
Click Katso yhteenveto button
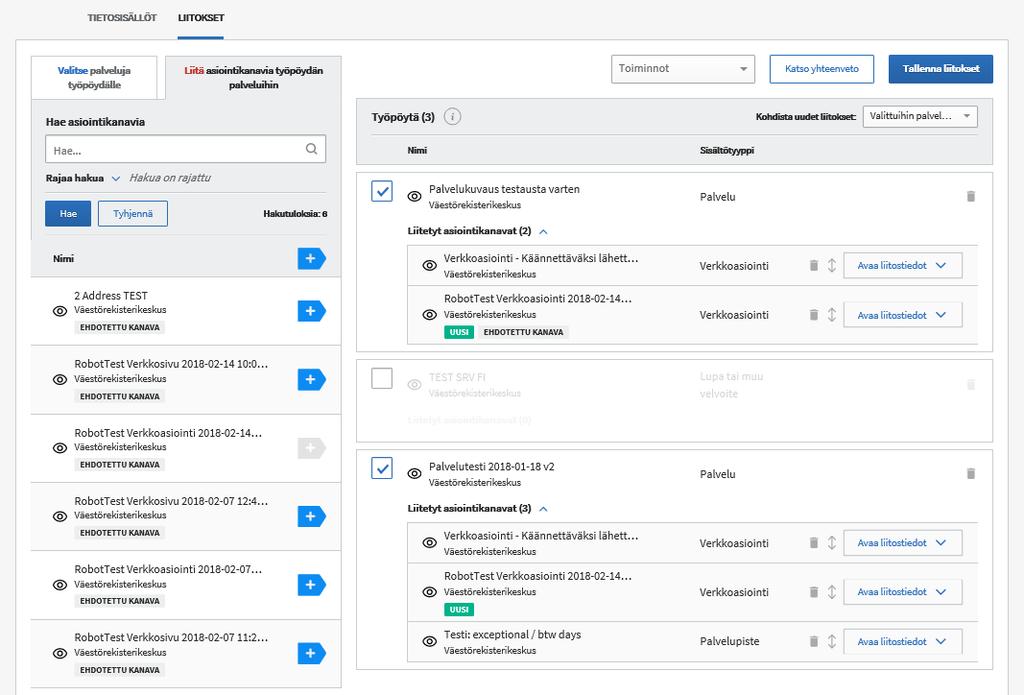(822, 69)
